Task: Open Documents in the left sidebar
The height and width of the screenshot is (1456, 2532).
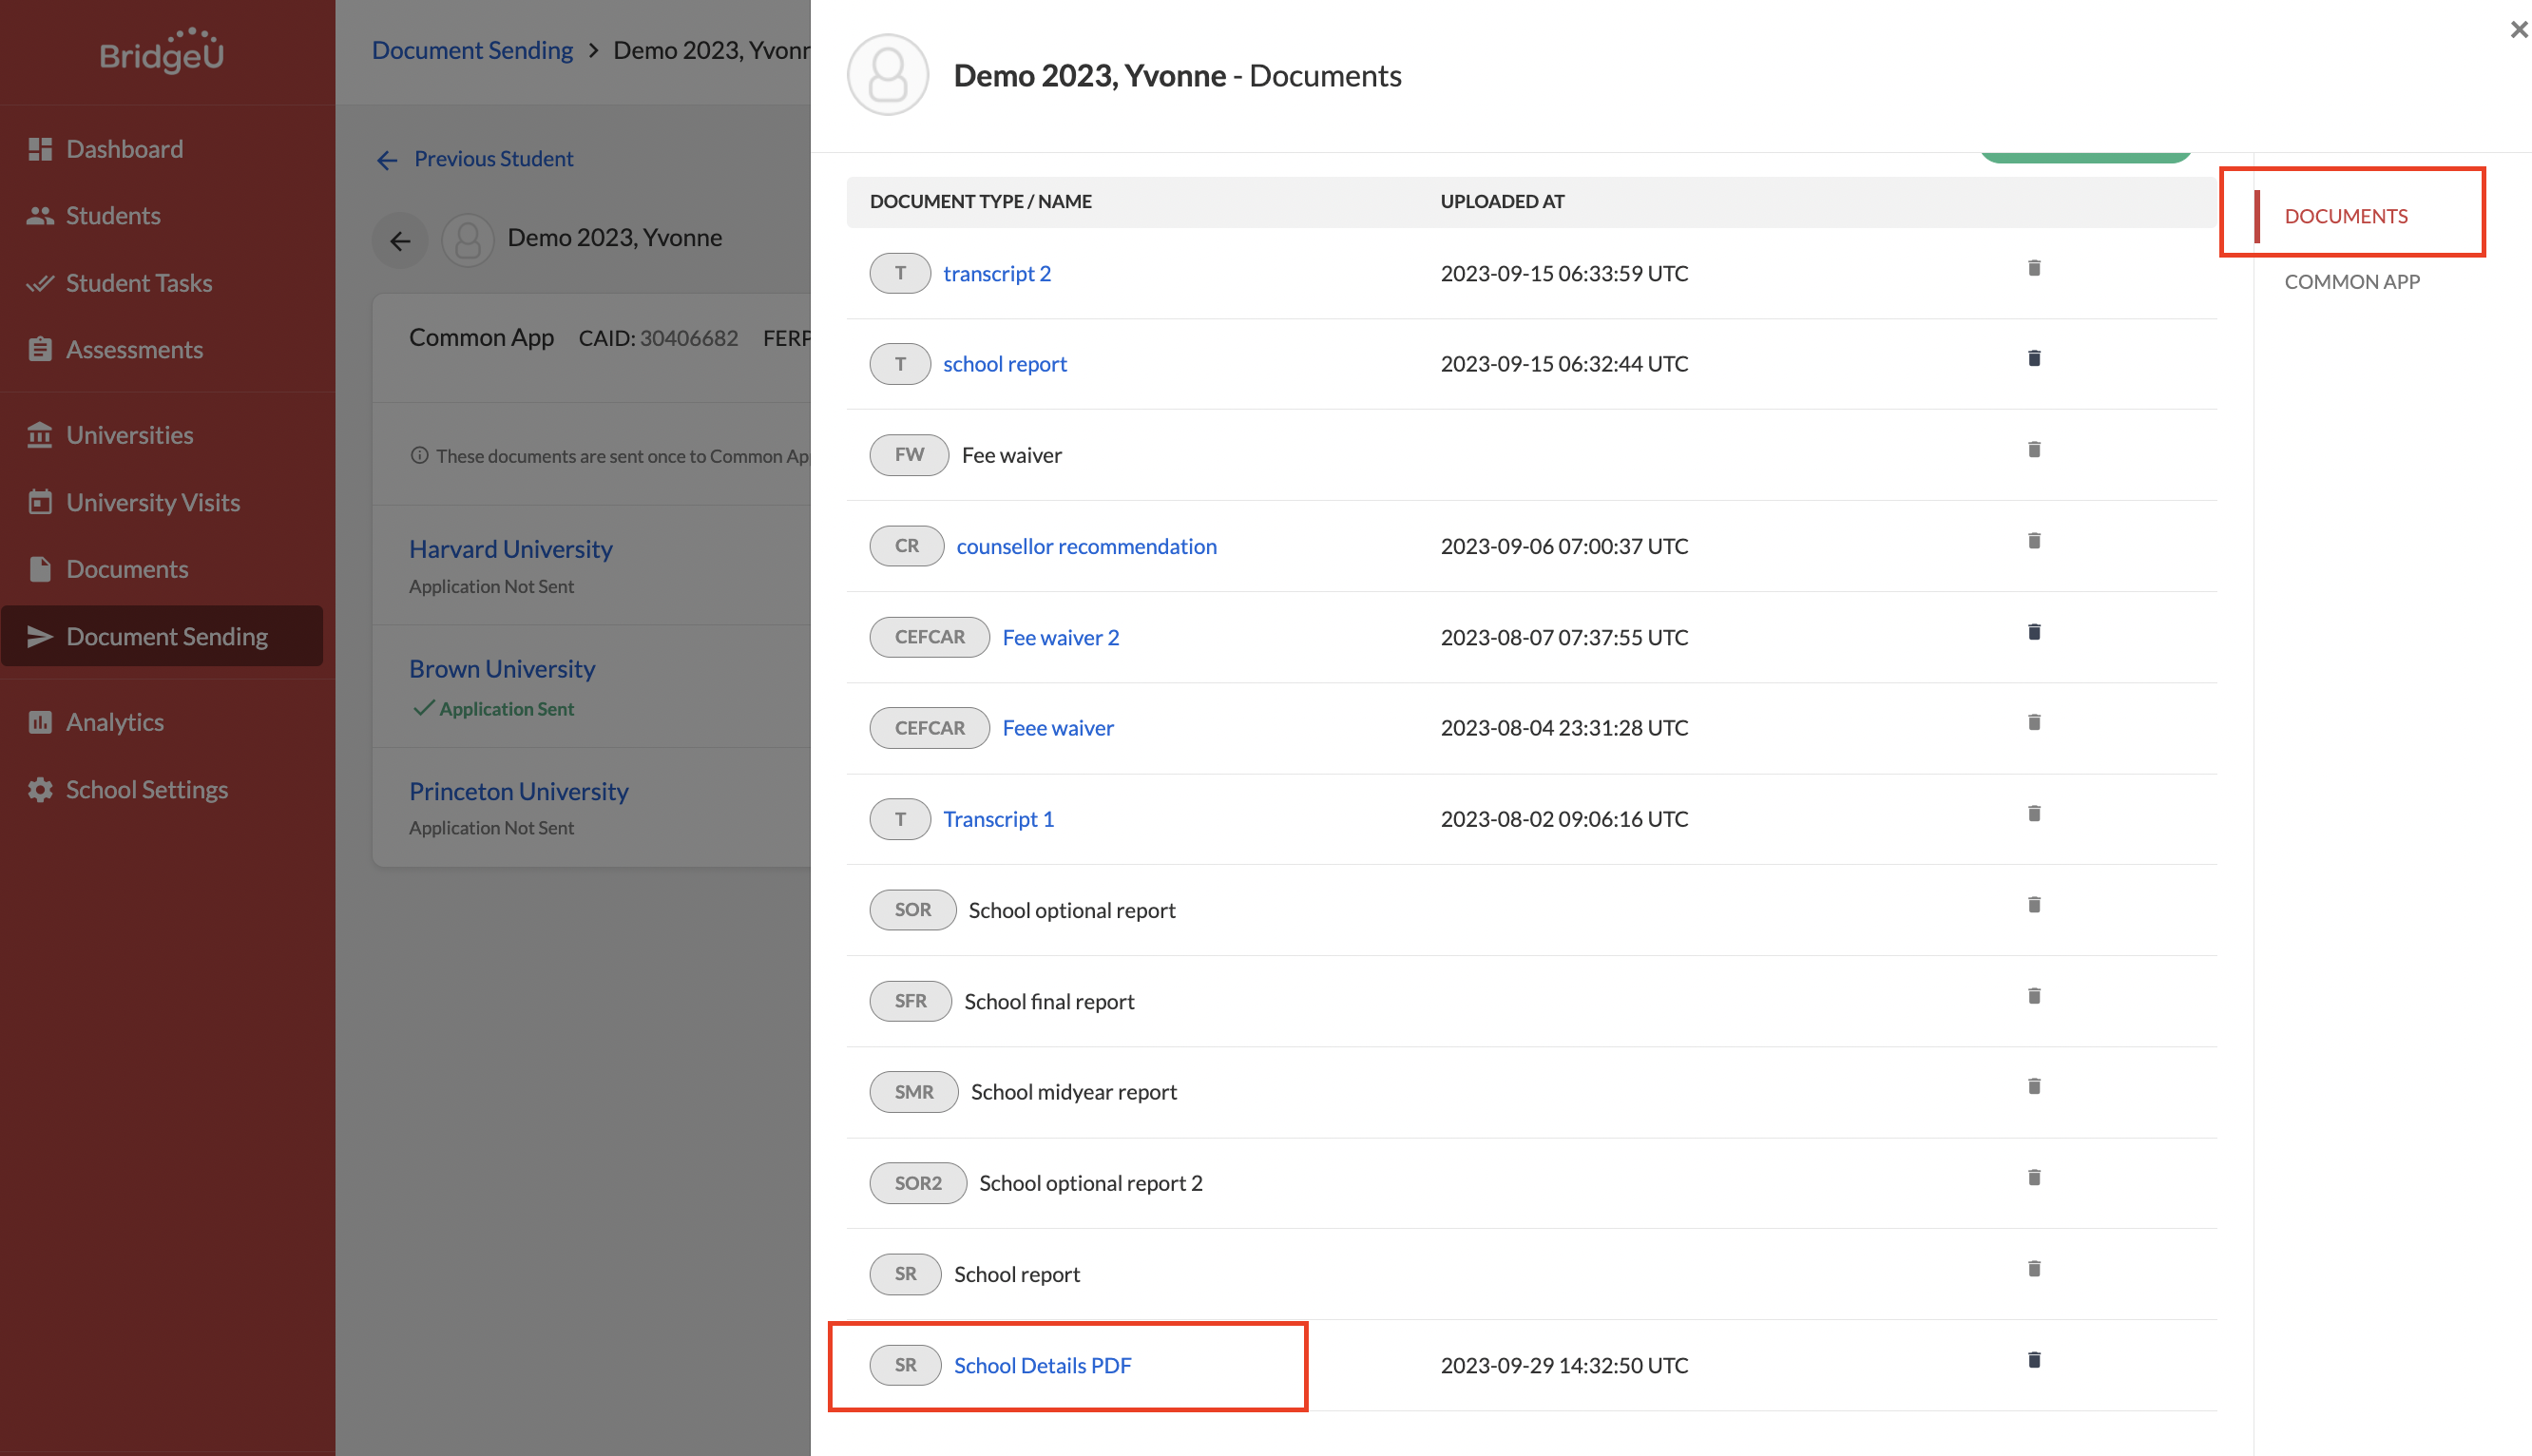Action: tap(108, 570)
